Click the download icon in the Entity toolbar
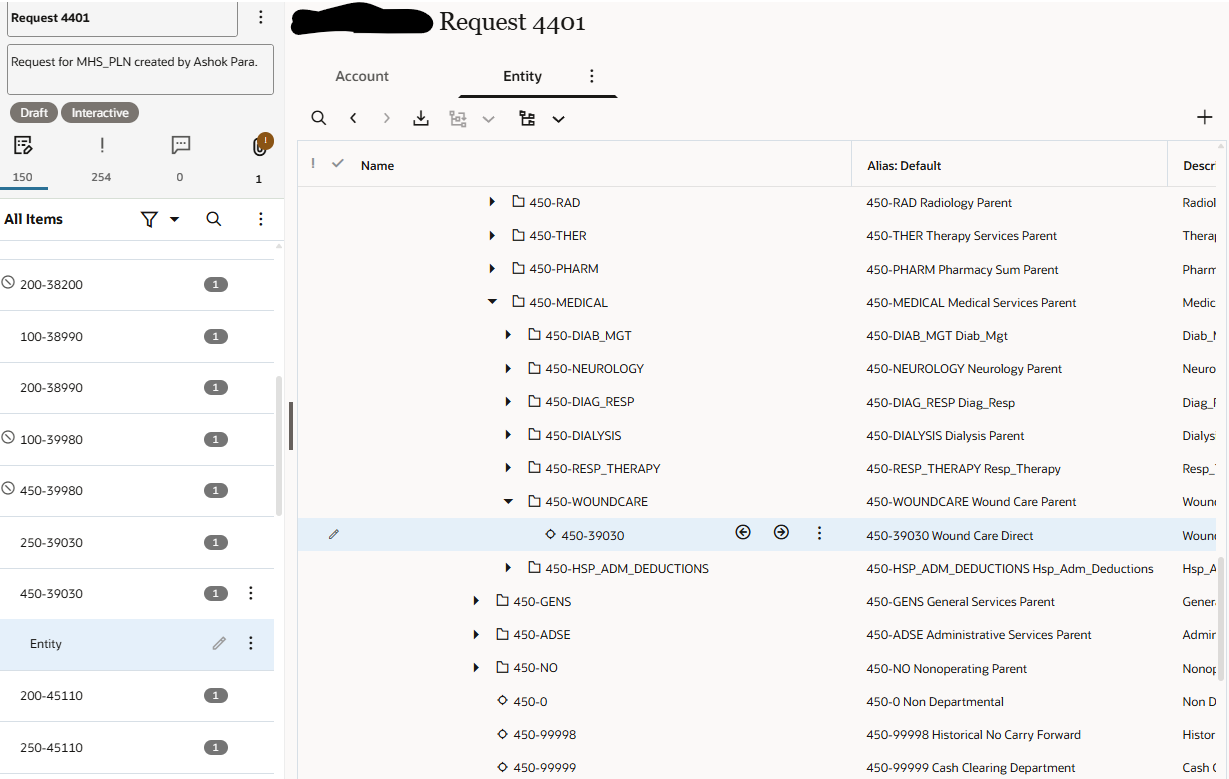This screenshot has width=1229, height=779. [421, 118]
